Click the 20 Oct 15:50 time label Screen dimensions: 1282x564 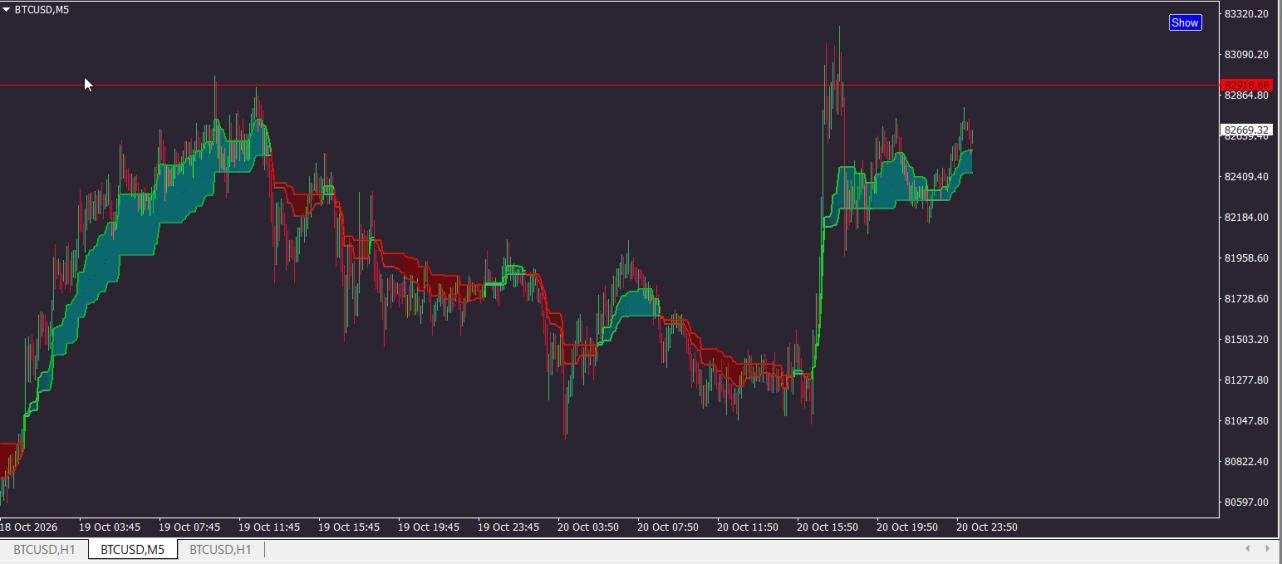click(x=828, y=527)
